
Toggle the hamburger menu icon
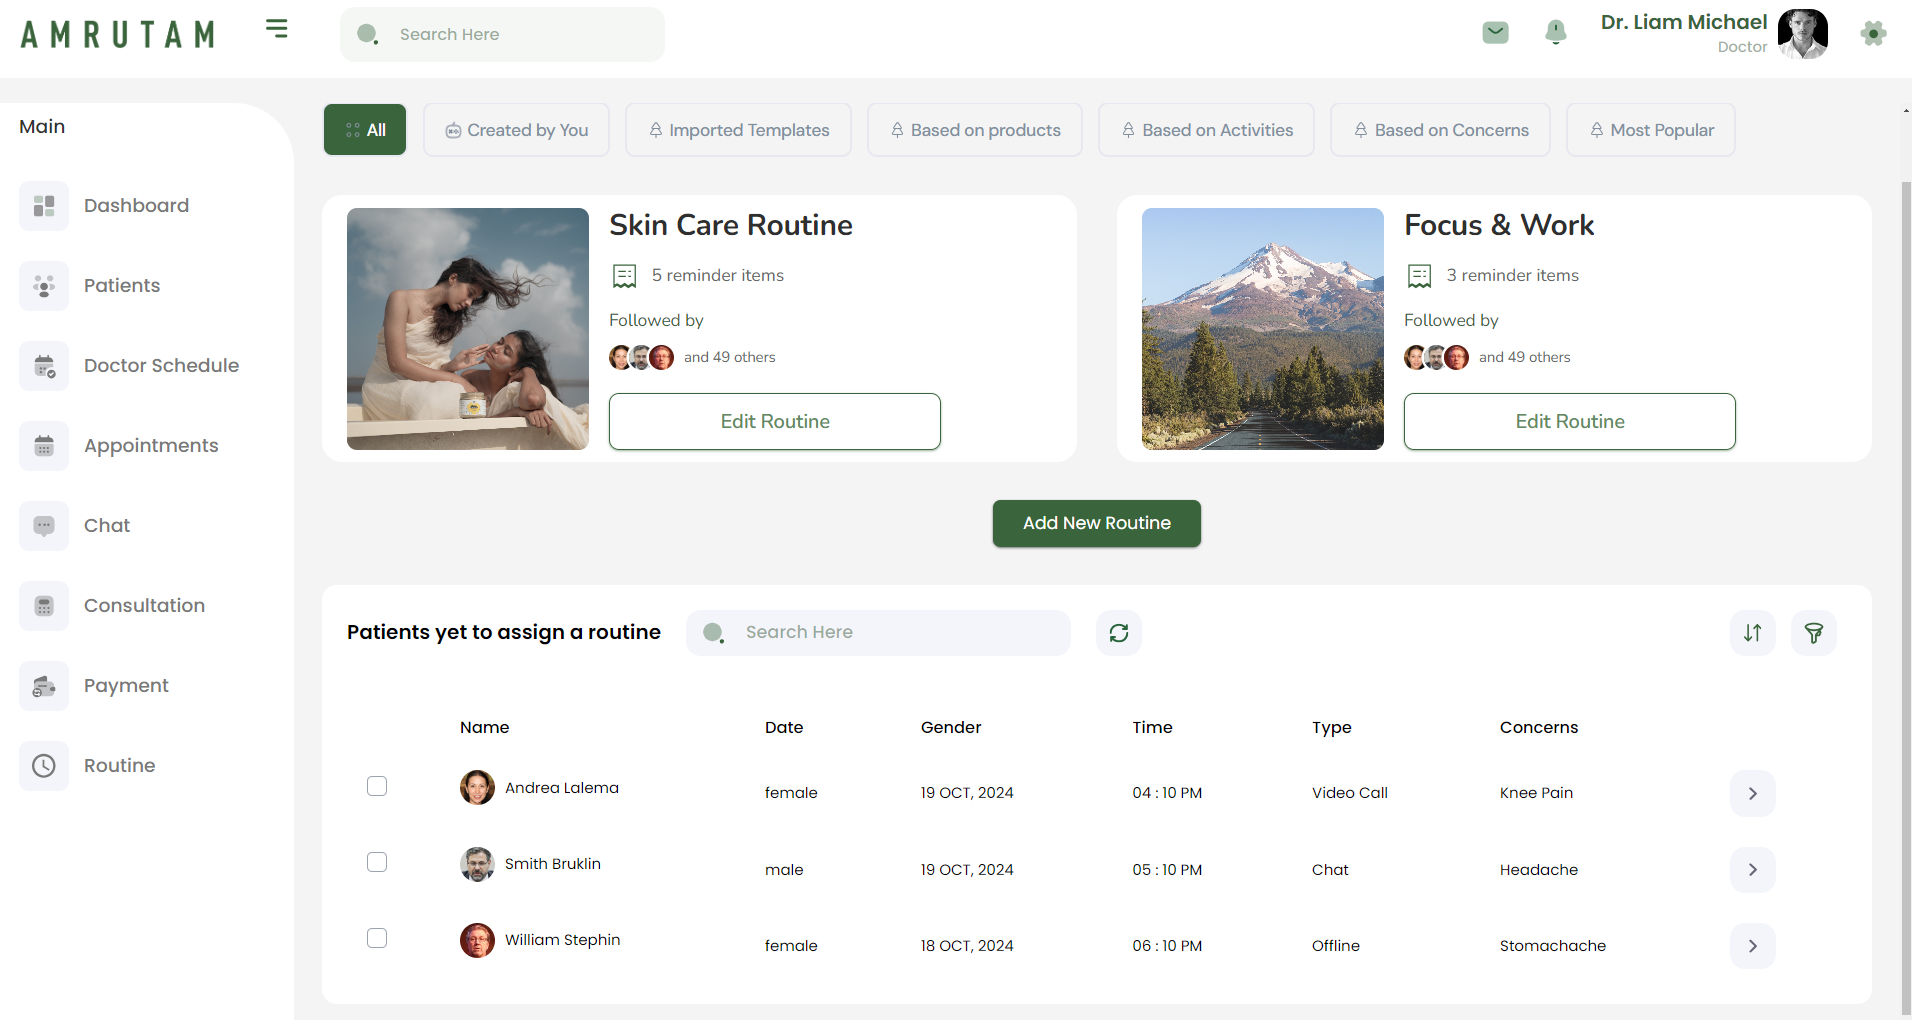coord(277,29)
